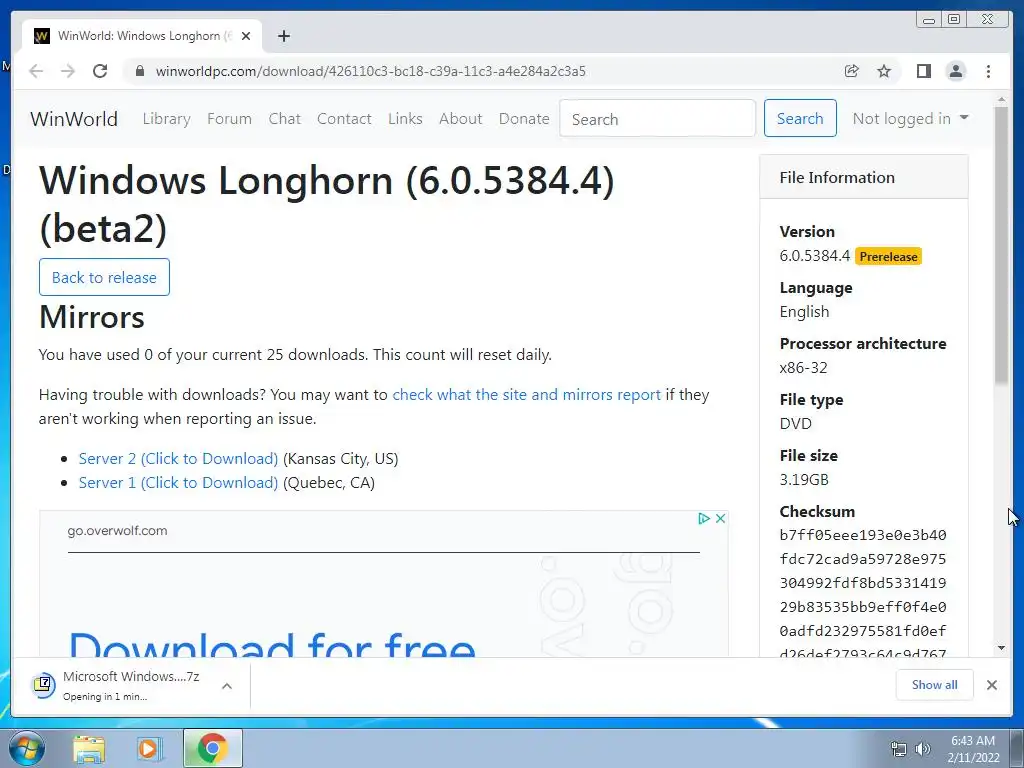Open the Windows Start menu orb
This screenshot has width=1024, height=768.
(x=27, y=748)
